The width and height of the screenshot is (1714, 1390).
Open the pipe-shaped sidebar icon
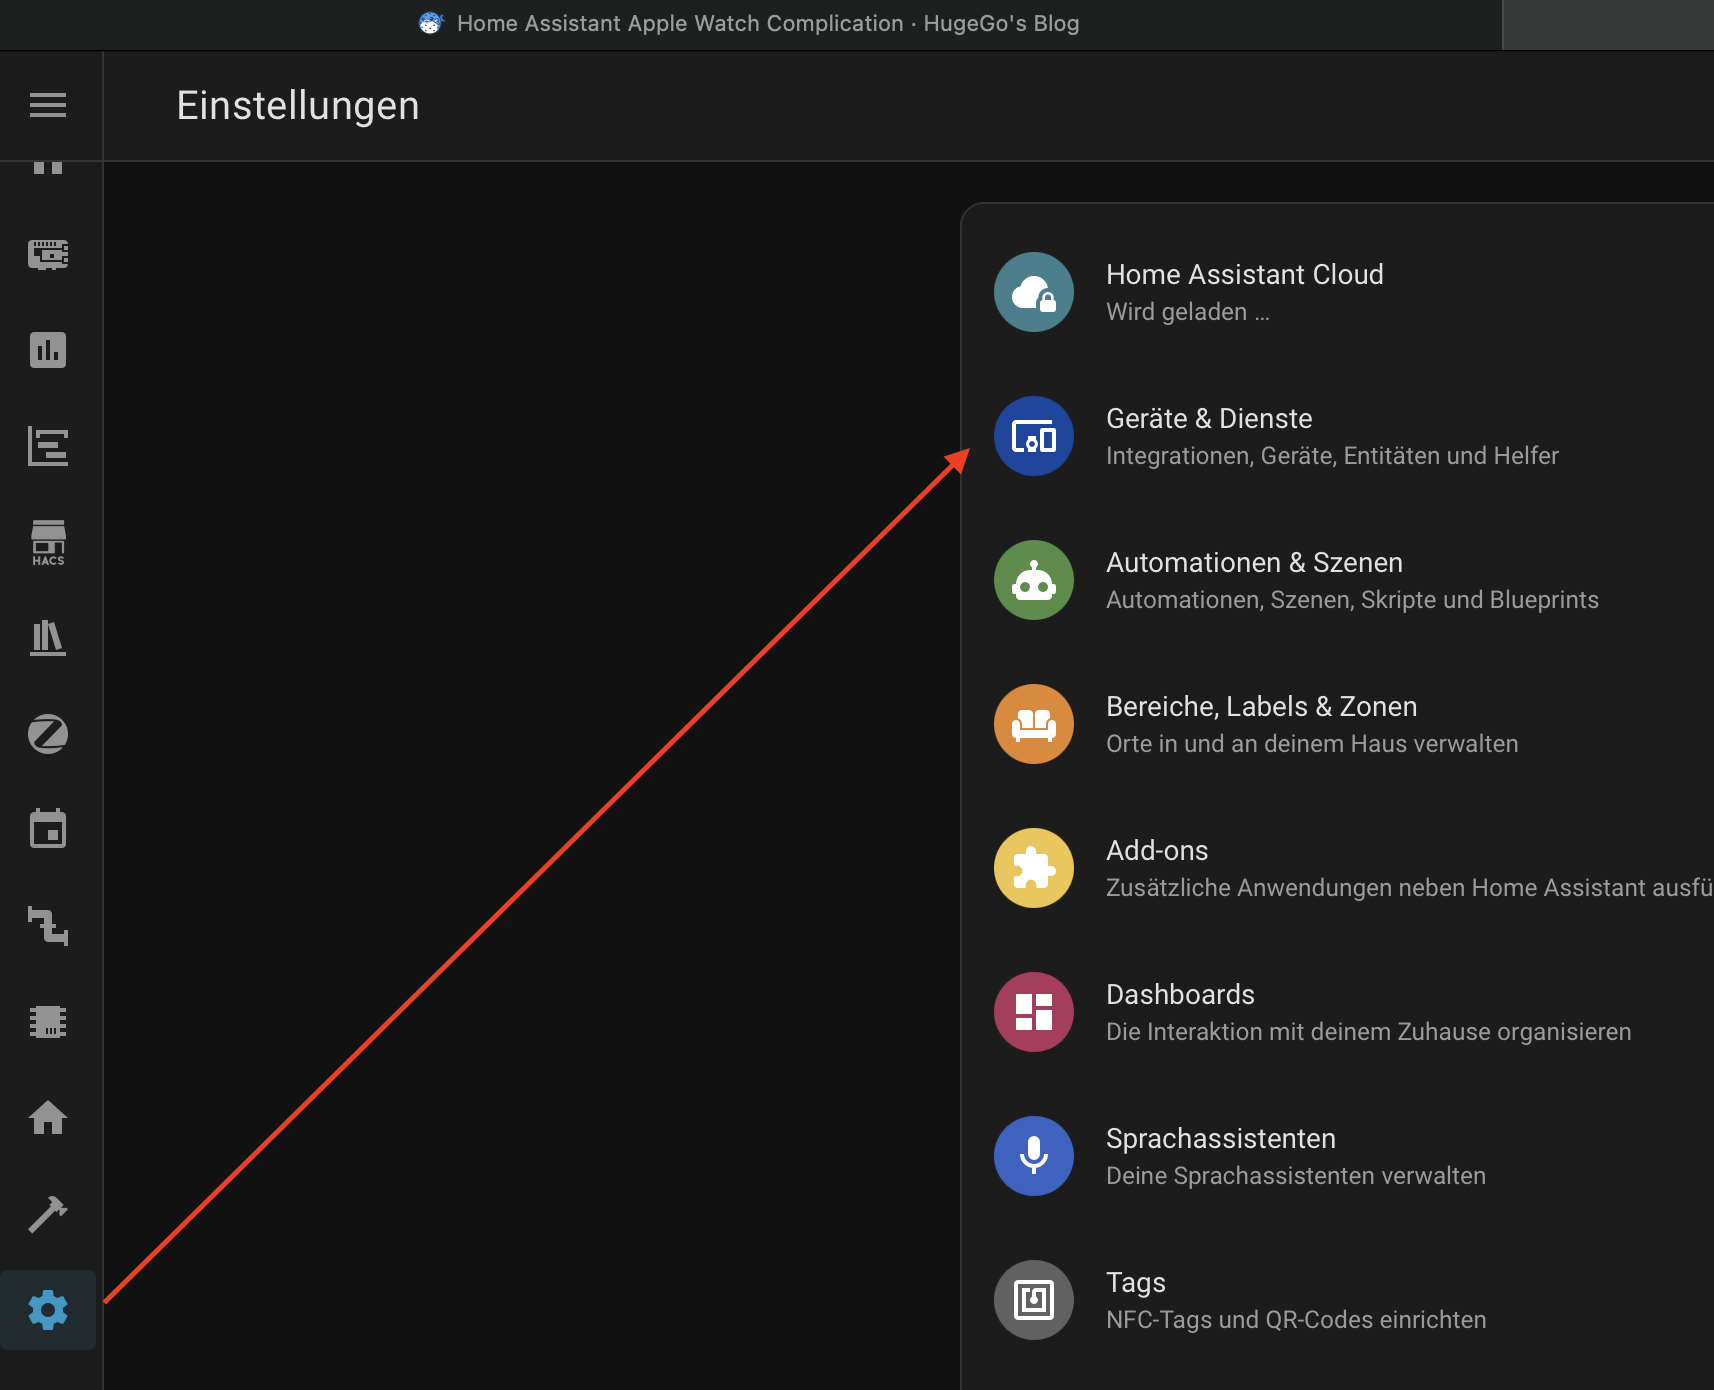pyautogui.click(x=48, y=926)
